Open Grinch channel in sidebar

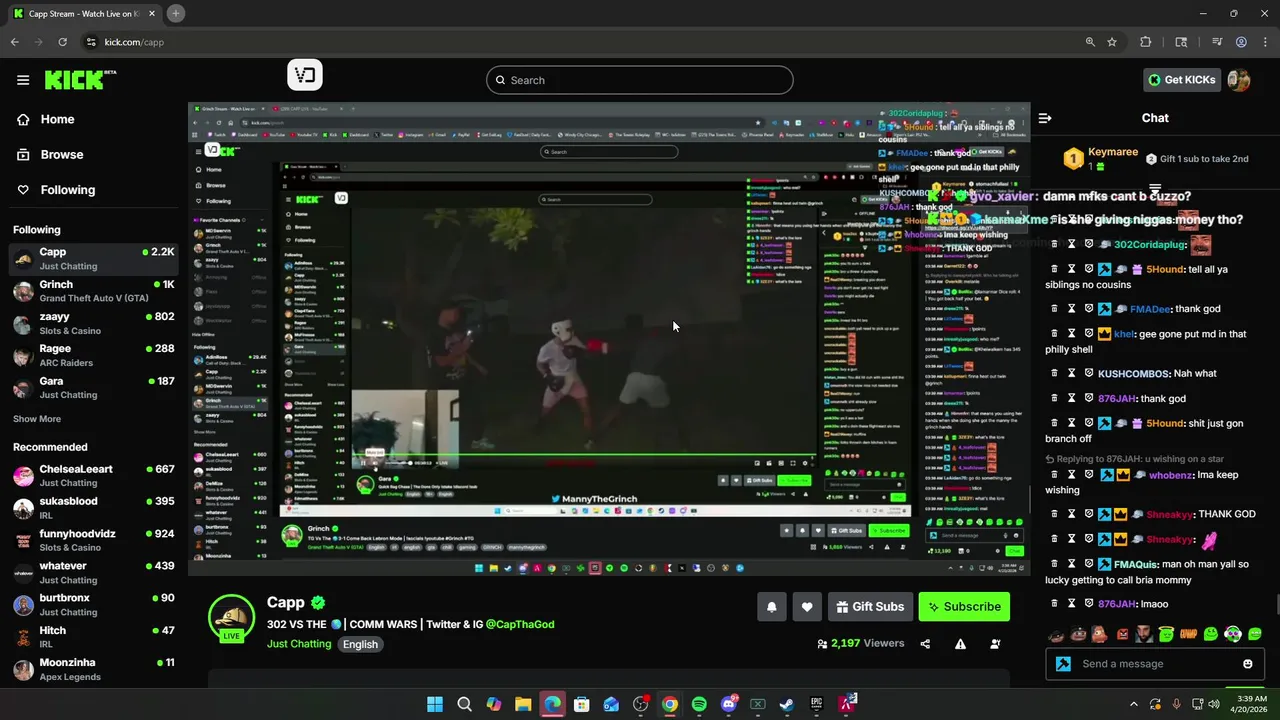coord(94,291)
